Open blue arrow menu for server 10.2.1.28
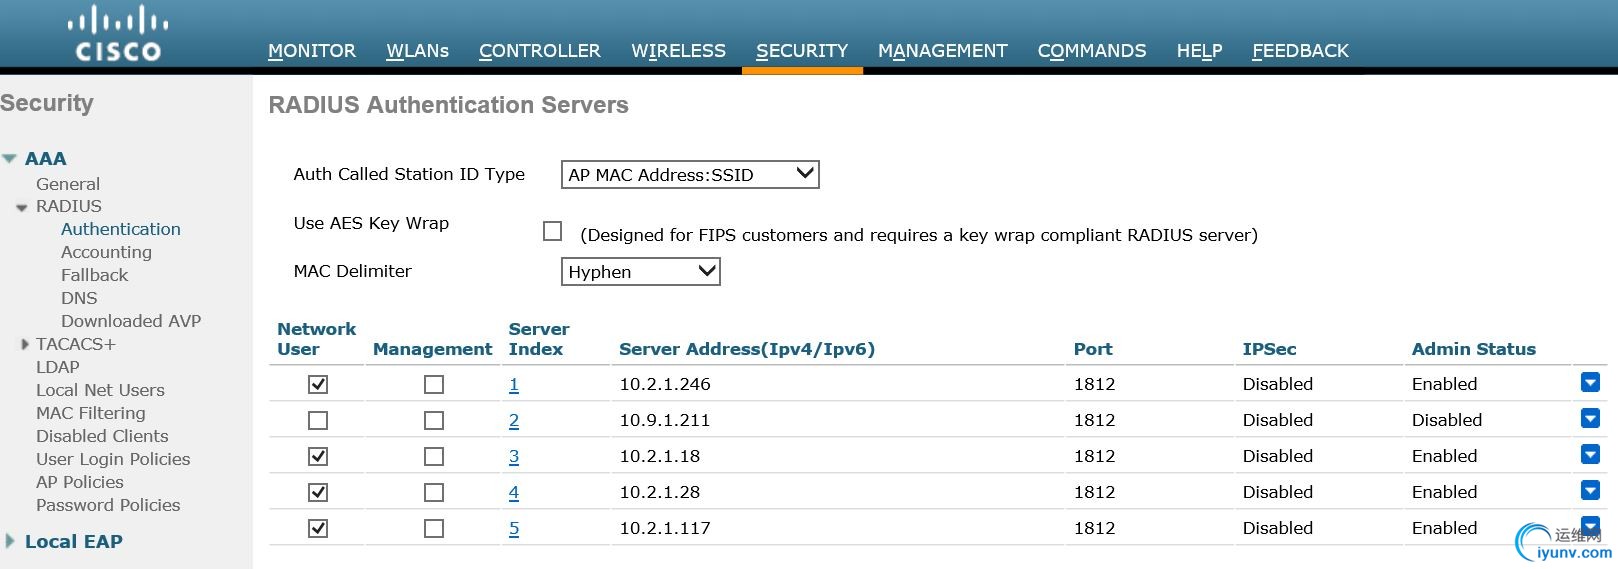This screenshot has height=569, width=1618. click(x=1590, y=491)
